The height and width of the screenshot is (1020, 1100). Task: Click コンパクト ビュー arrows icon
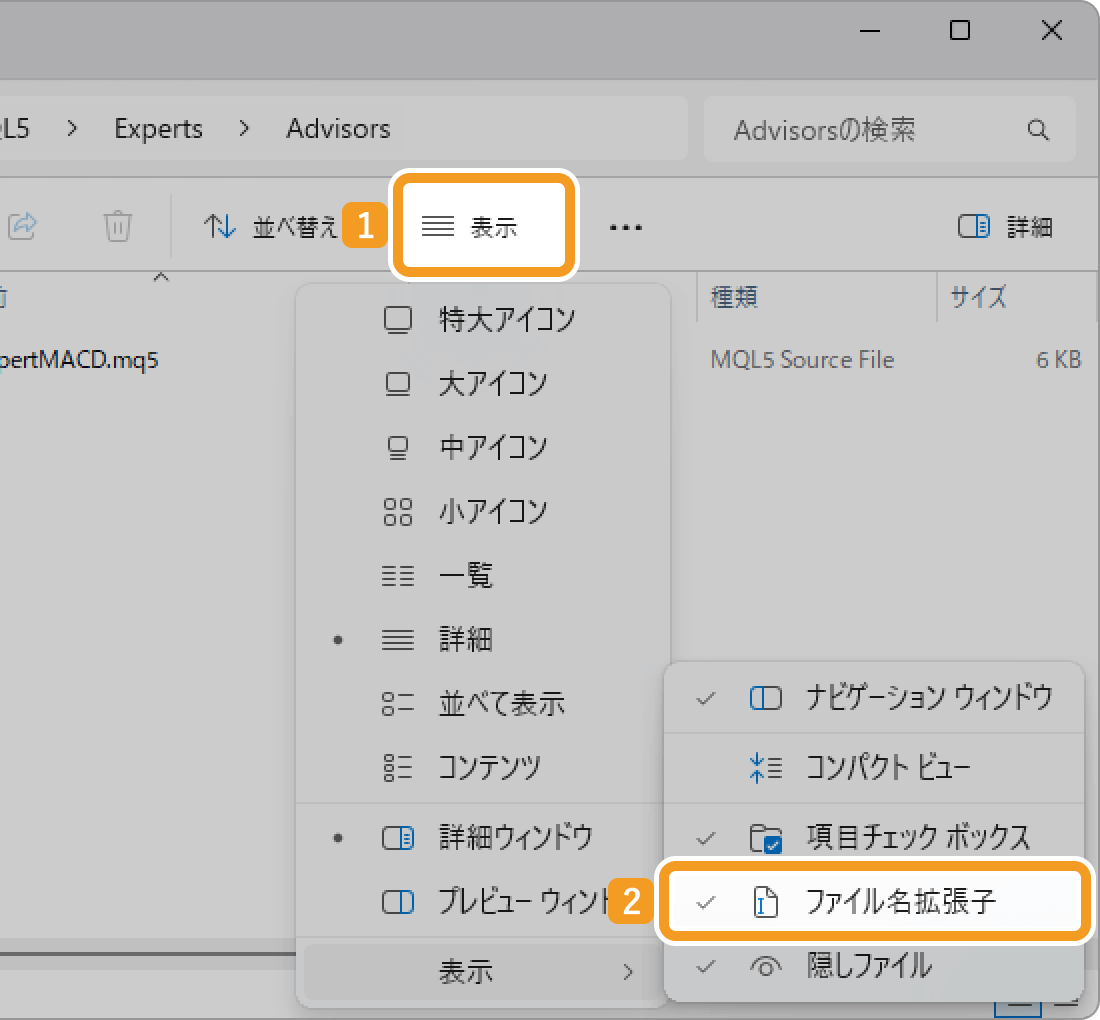pos(765,767)
